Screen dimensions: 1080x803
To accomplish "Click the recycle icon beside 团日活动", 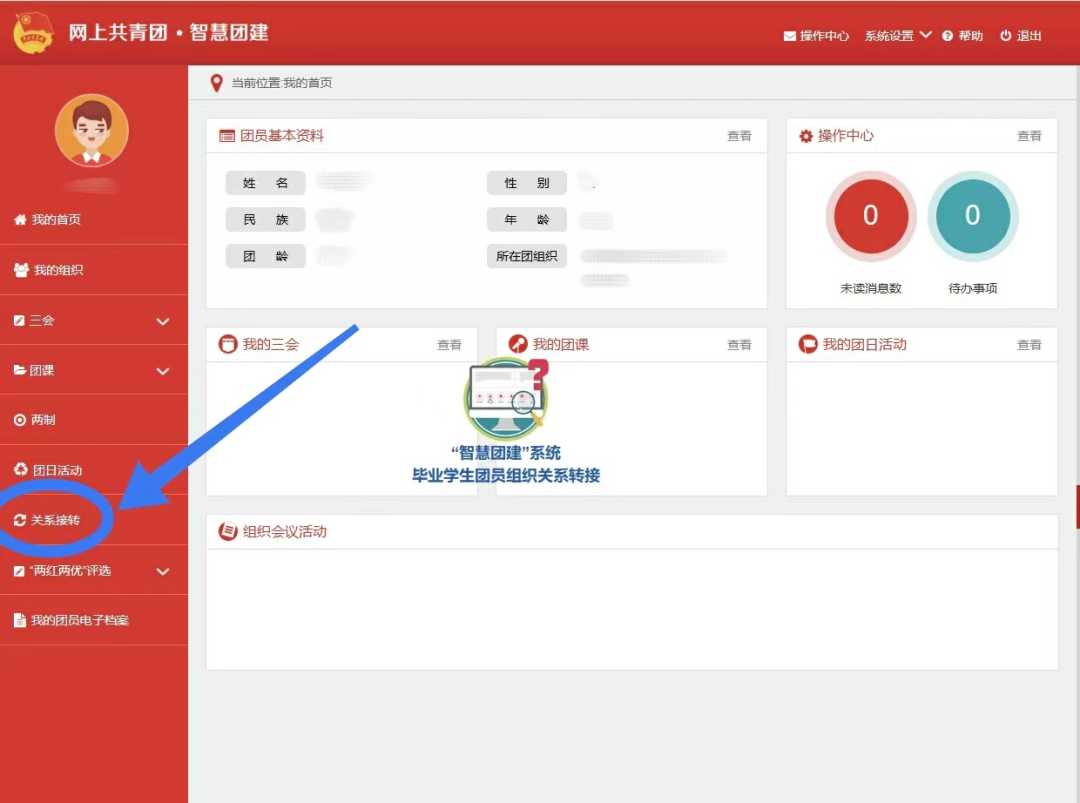I will tap(21, 469).
